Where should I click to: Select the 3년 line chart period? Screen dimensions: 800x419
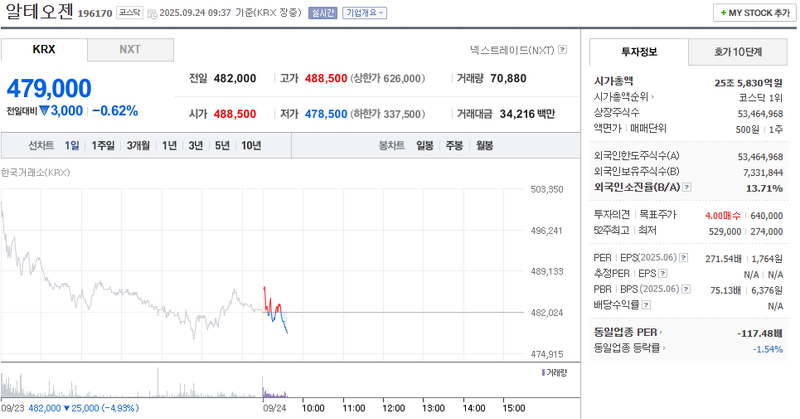196,145
